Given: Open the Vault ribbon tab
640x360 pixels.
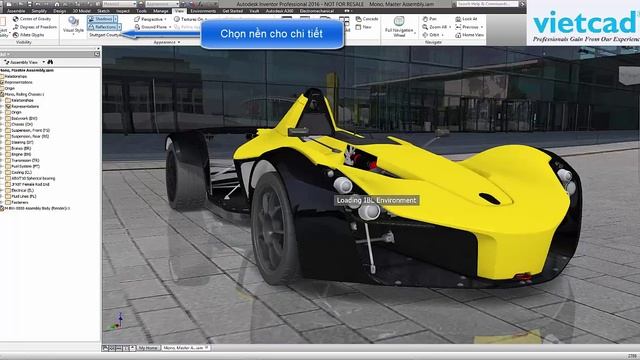Looking at the screenshot, I should pos(254,11).
